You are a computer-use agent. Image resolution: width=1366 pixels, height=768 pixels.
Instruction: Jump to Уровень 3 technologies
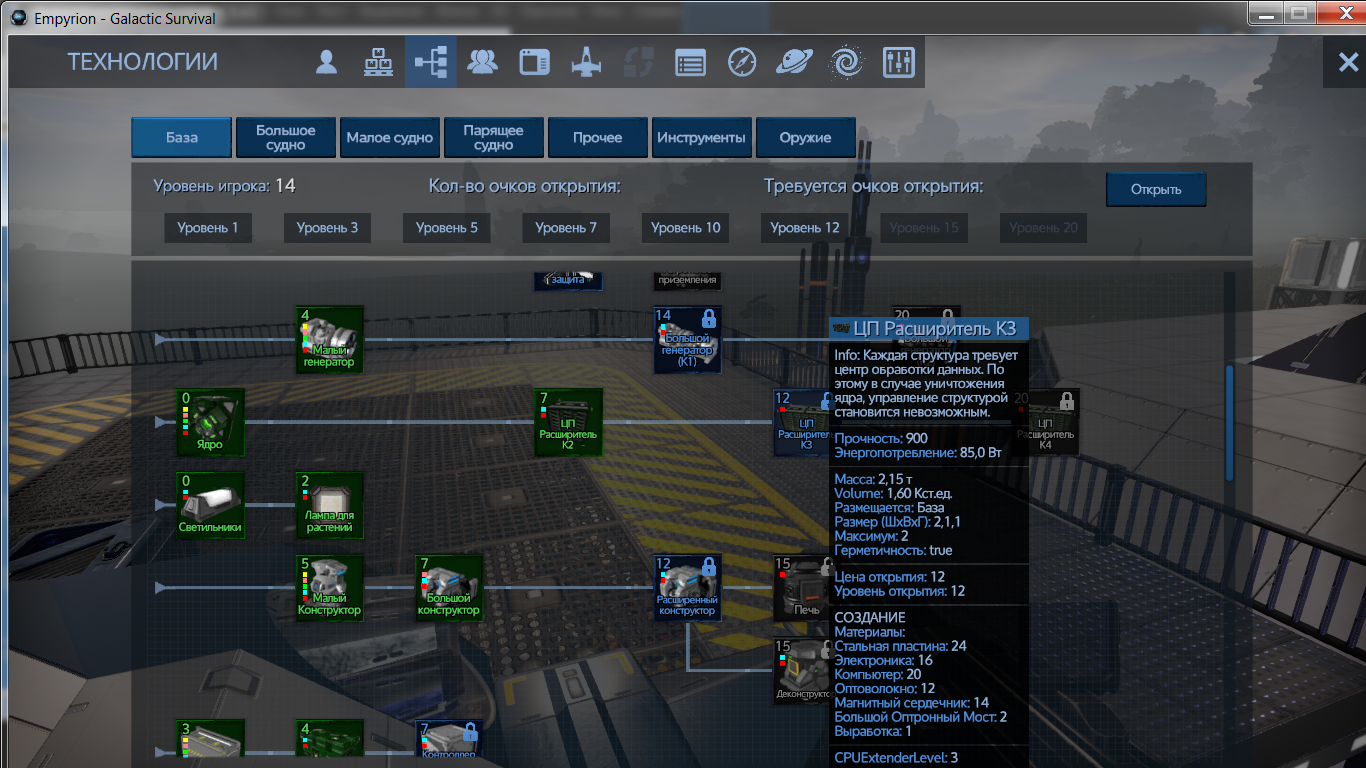pos(327,228)
